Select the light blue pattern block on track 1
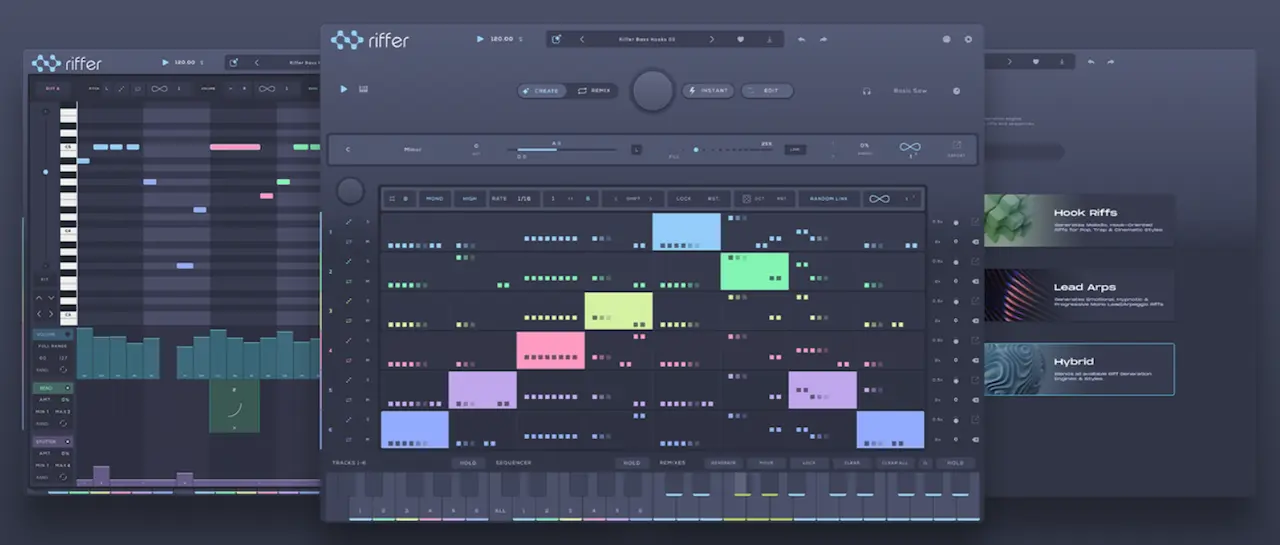The image size is (1280, 545). pos(686,231)
